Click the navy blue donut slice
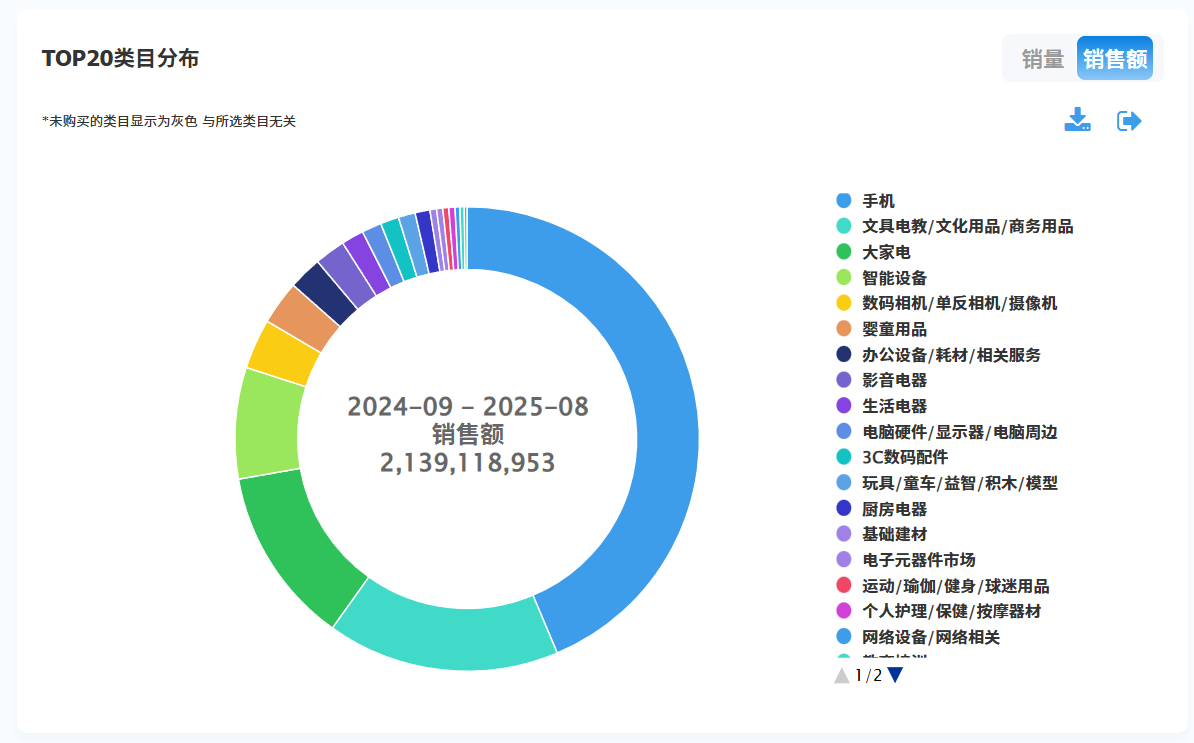 click(x=326, y=293)
